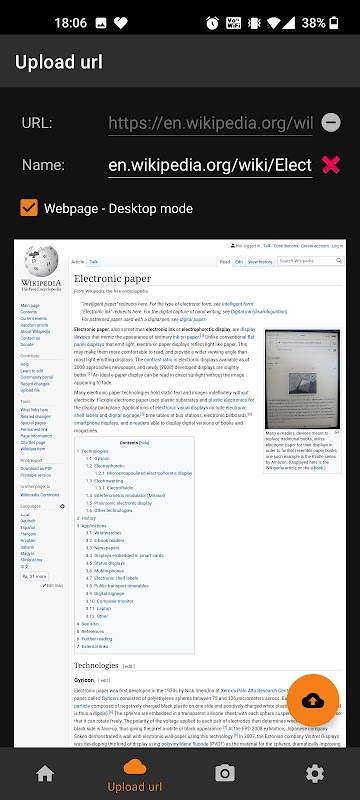This screenshot has width=360, height=800.
Task: Jump to 1.1 Gyricon contents entry
Action: point(97,458)
